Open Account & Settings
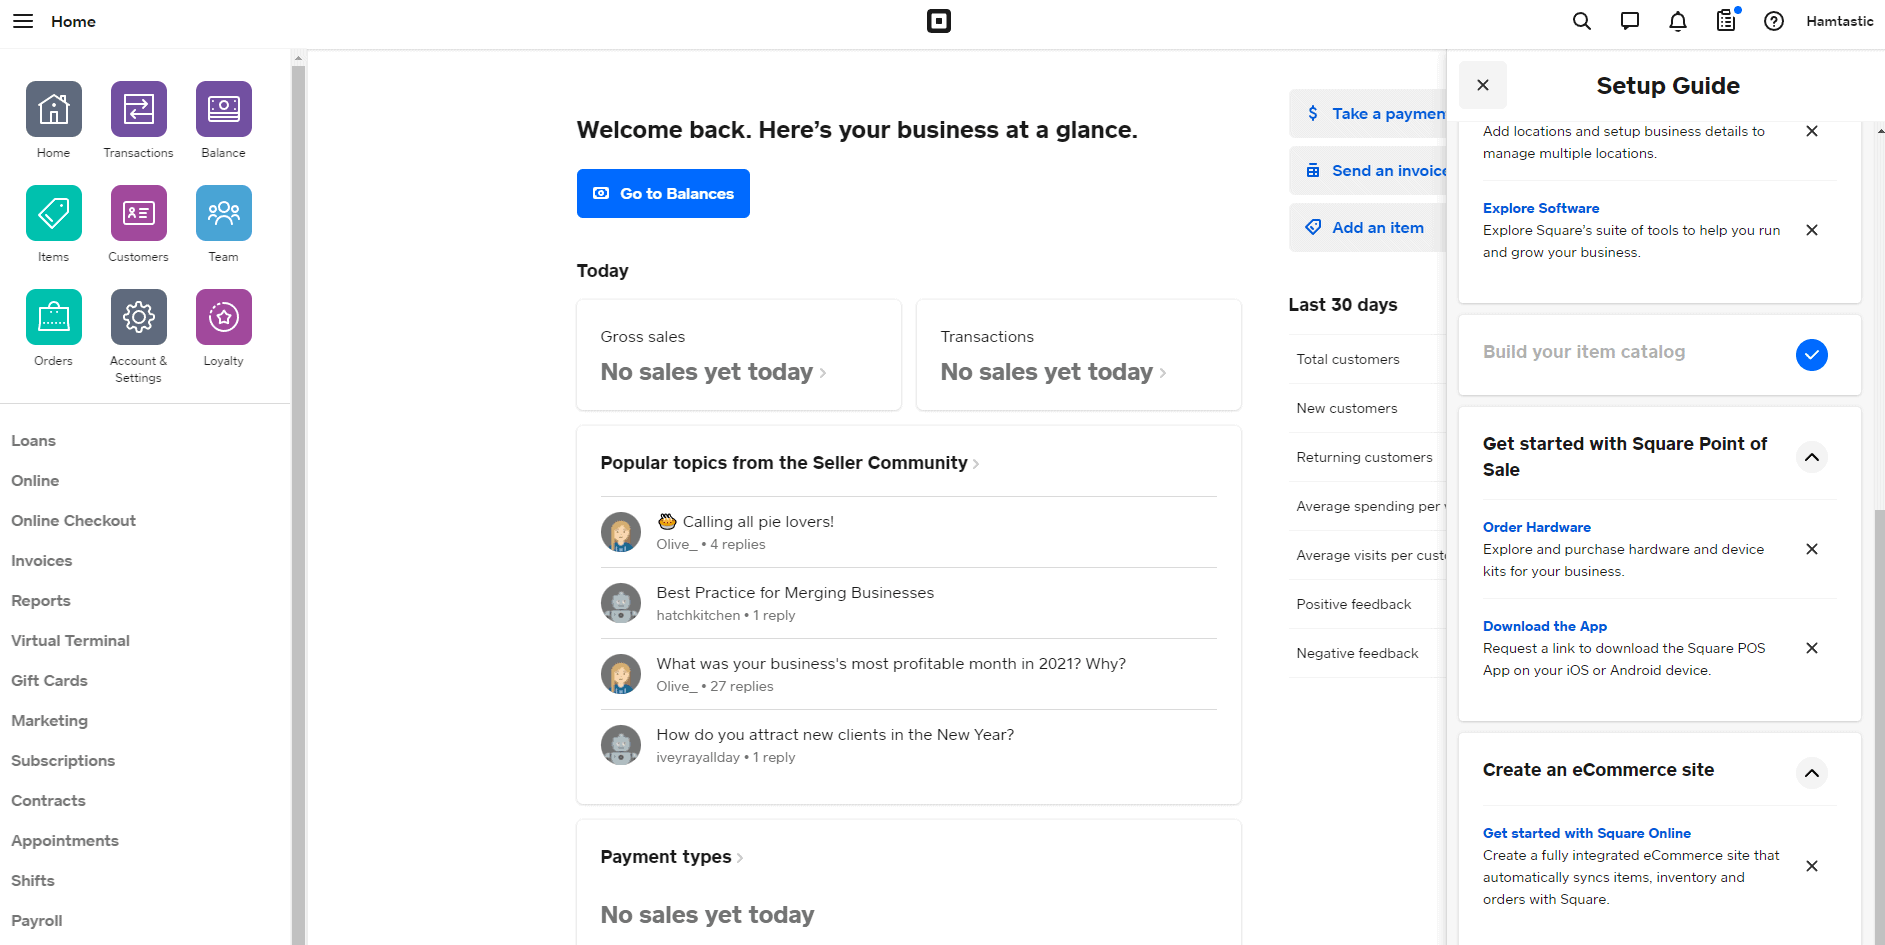This screenshot has width=1885, height=945. click(138, 316)
